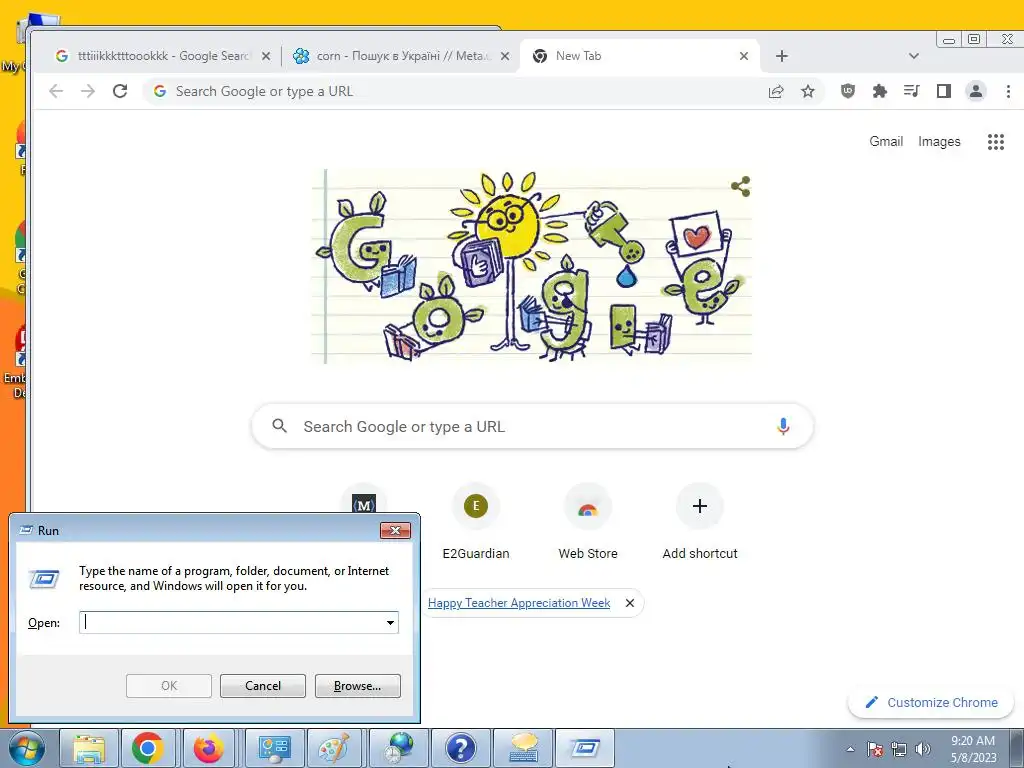The image size is (1024, 768).
Task: Share this page from the address bar
Action: point(776,91)
